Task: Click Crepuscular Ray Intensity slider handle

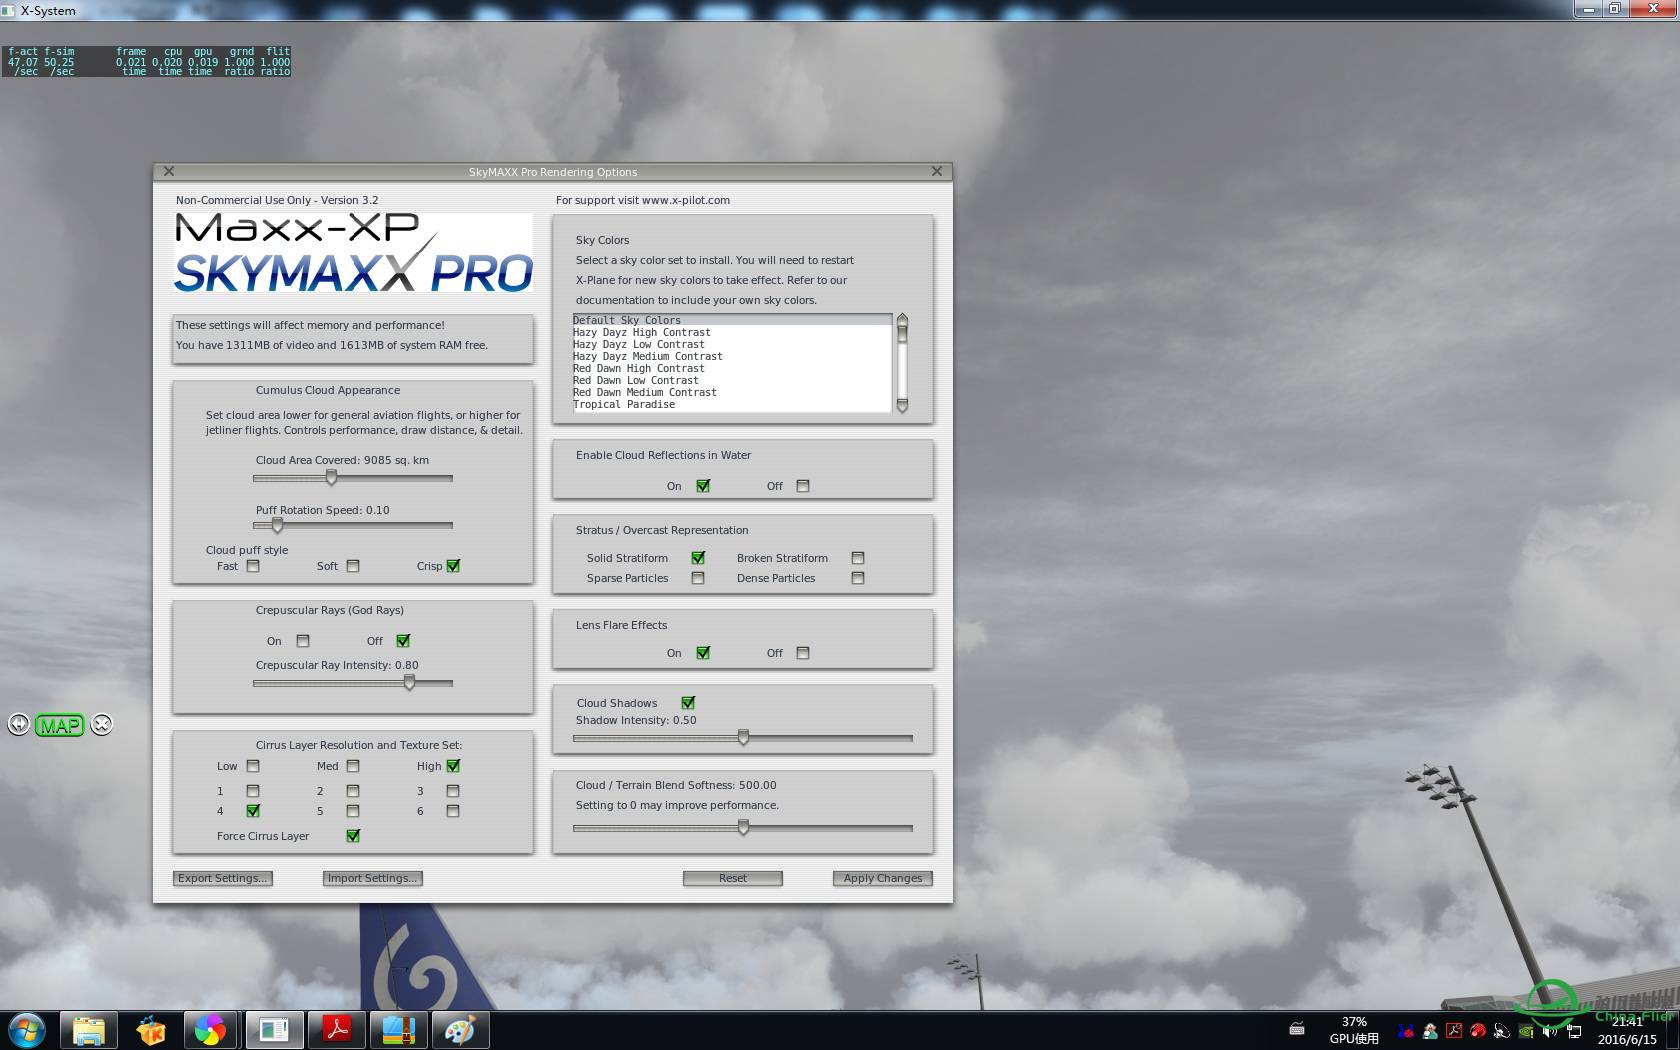Action: (409, 683)
